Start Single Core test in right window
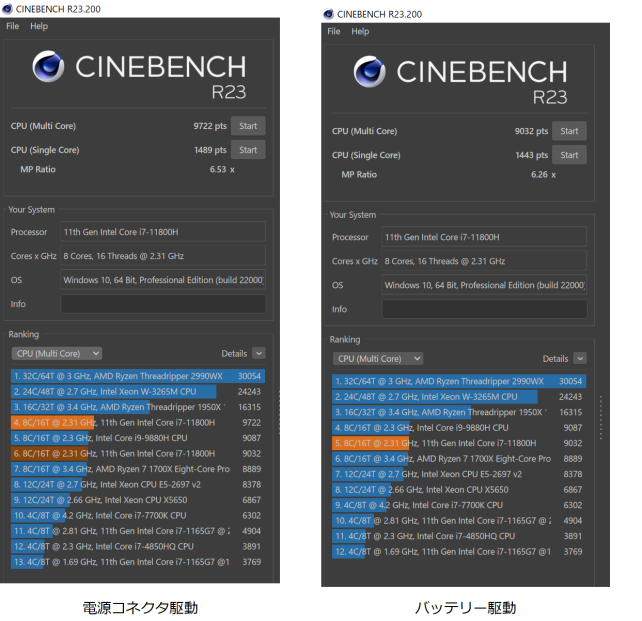642x621 pixels. 569,155
